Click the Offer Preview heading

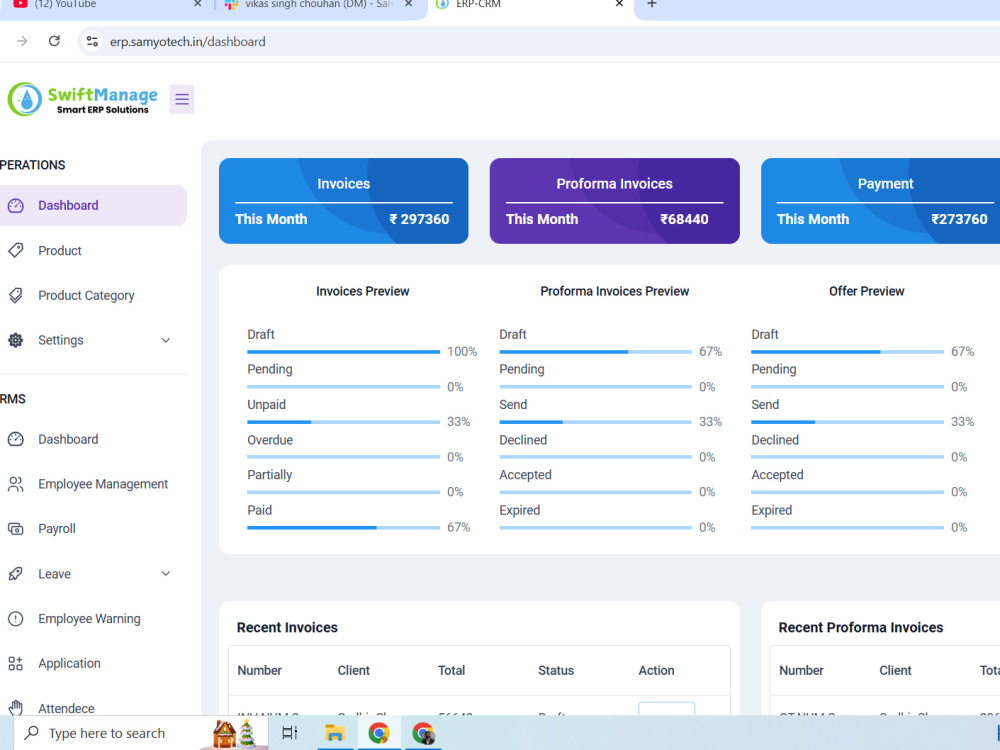(866, 291)
